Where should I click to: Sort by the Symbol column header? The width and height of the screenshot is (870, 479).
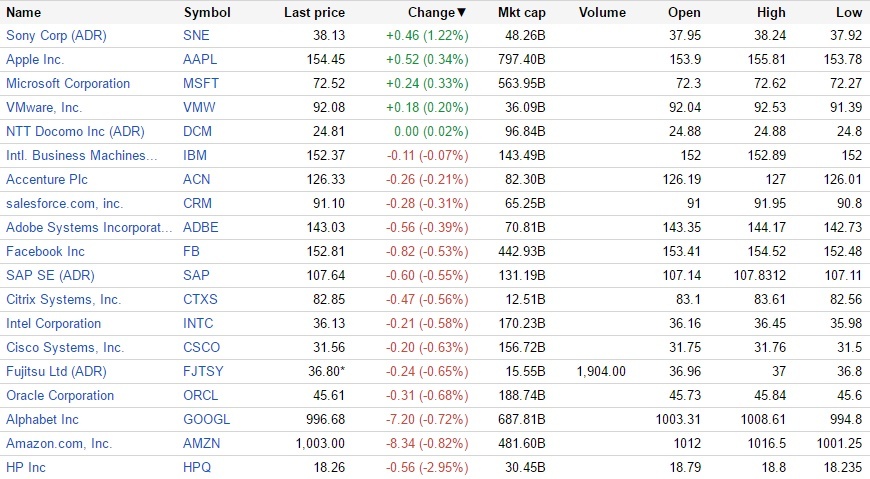tap(207, 13)
